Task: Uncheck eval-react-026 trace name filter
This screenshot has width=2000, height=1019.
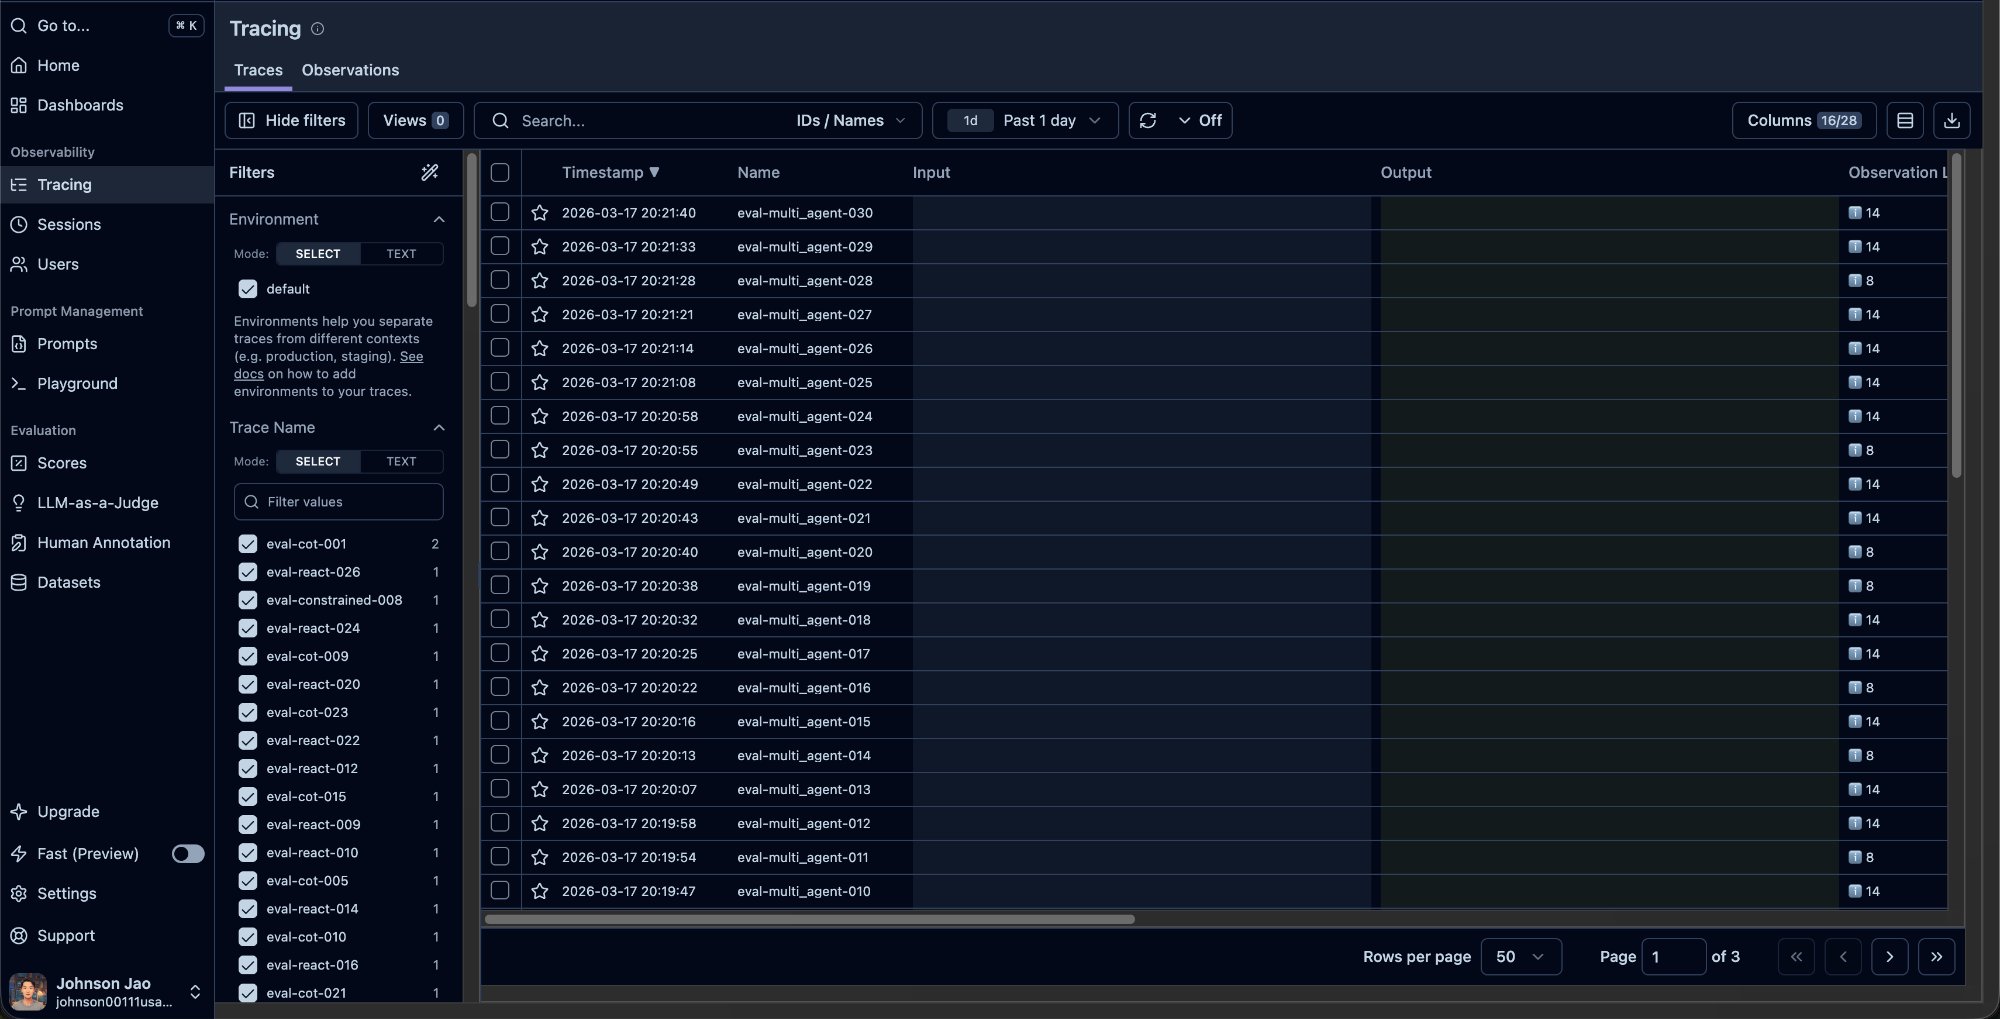Action: click(248, 572)
